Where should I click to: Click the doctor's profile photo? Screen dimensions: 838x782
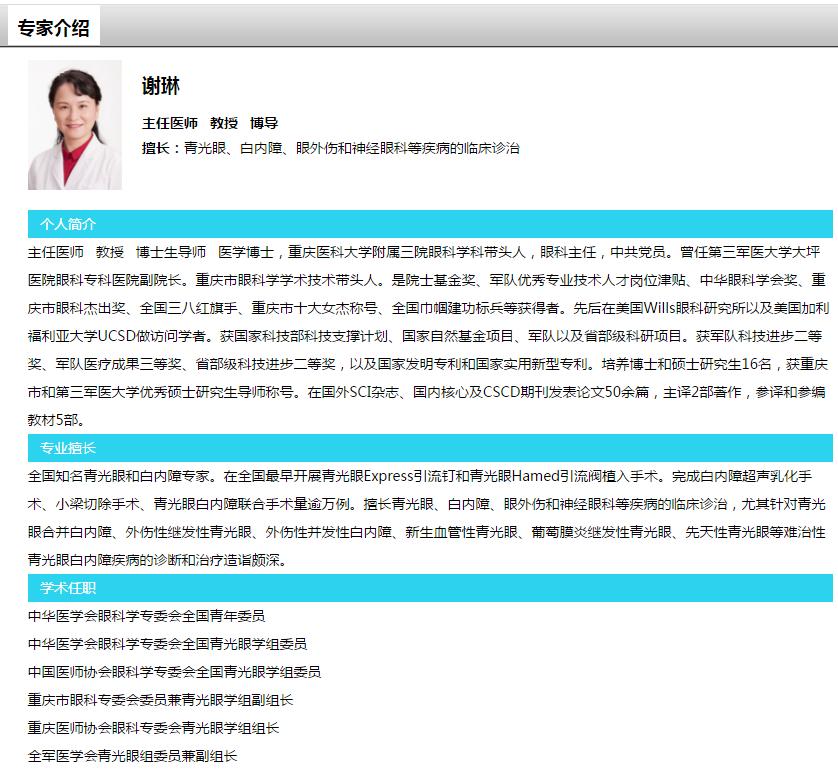pos(74,125)
